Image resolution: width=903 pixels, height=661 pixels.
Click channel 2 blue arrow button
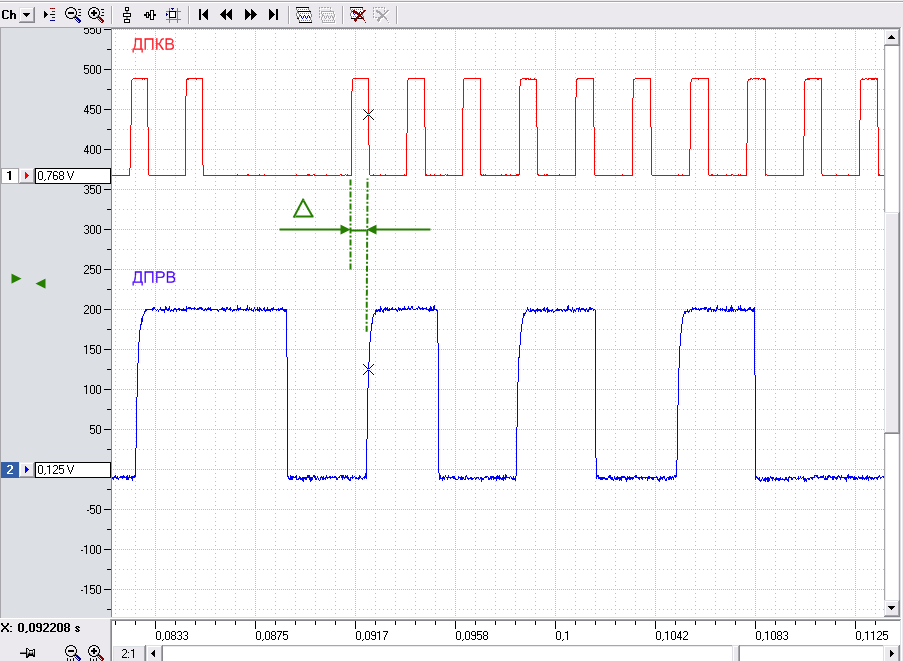pos(26,470)
